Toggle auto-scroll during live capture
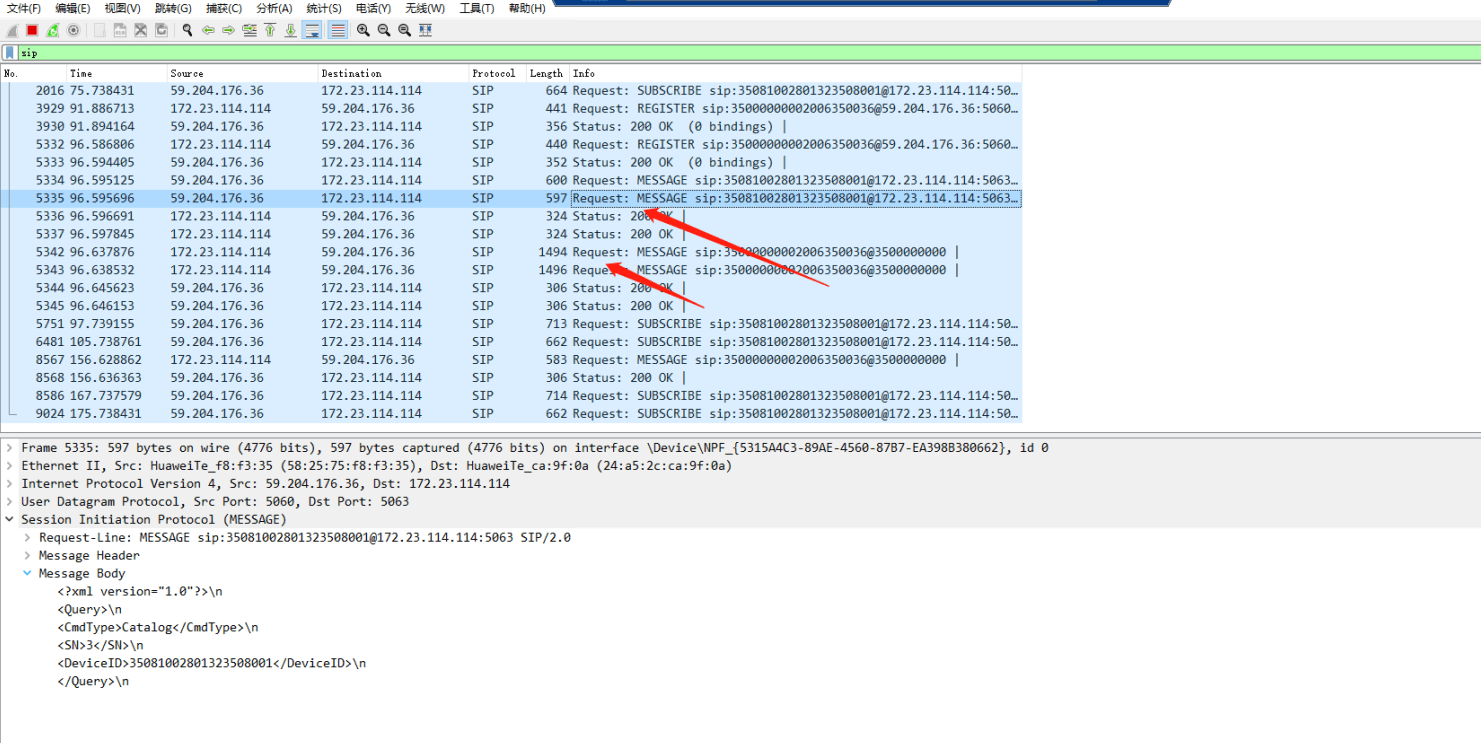Image resolution: width=1481 pixels, height=743 pixels. [x=312, y=30]
